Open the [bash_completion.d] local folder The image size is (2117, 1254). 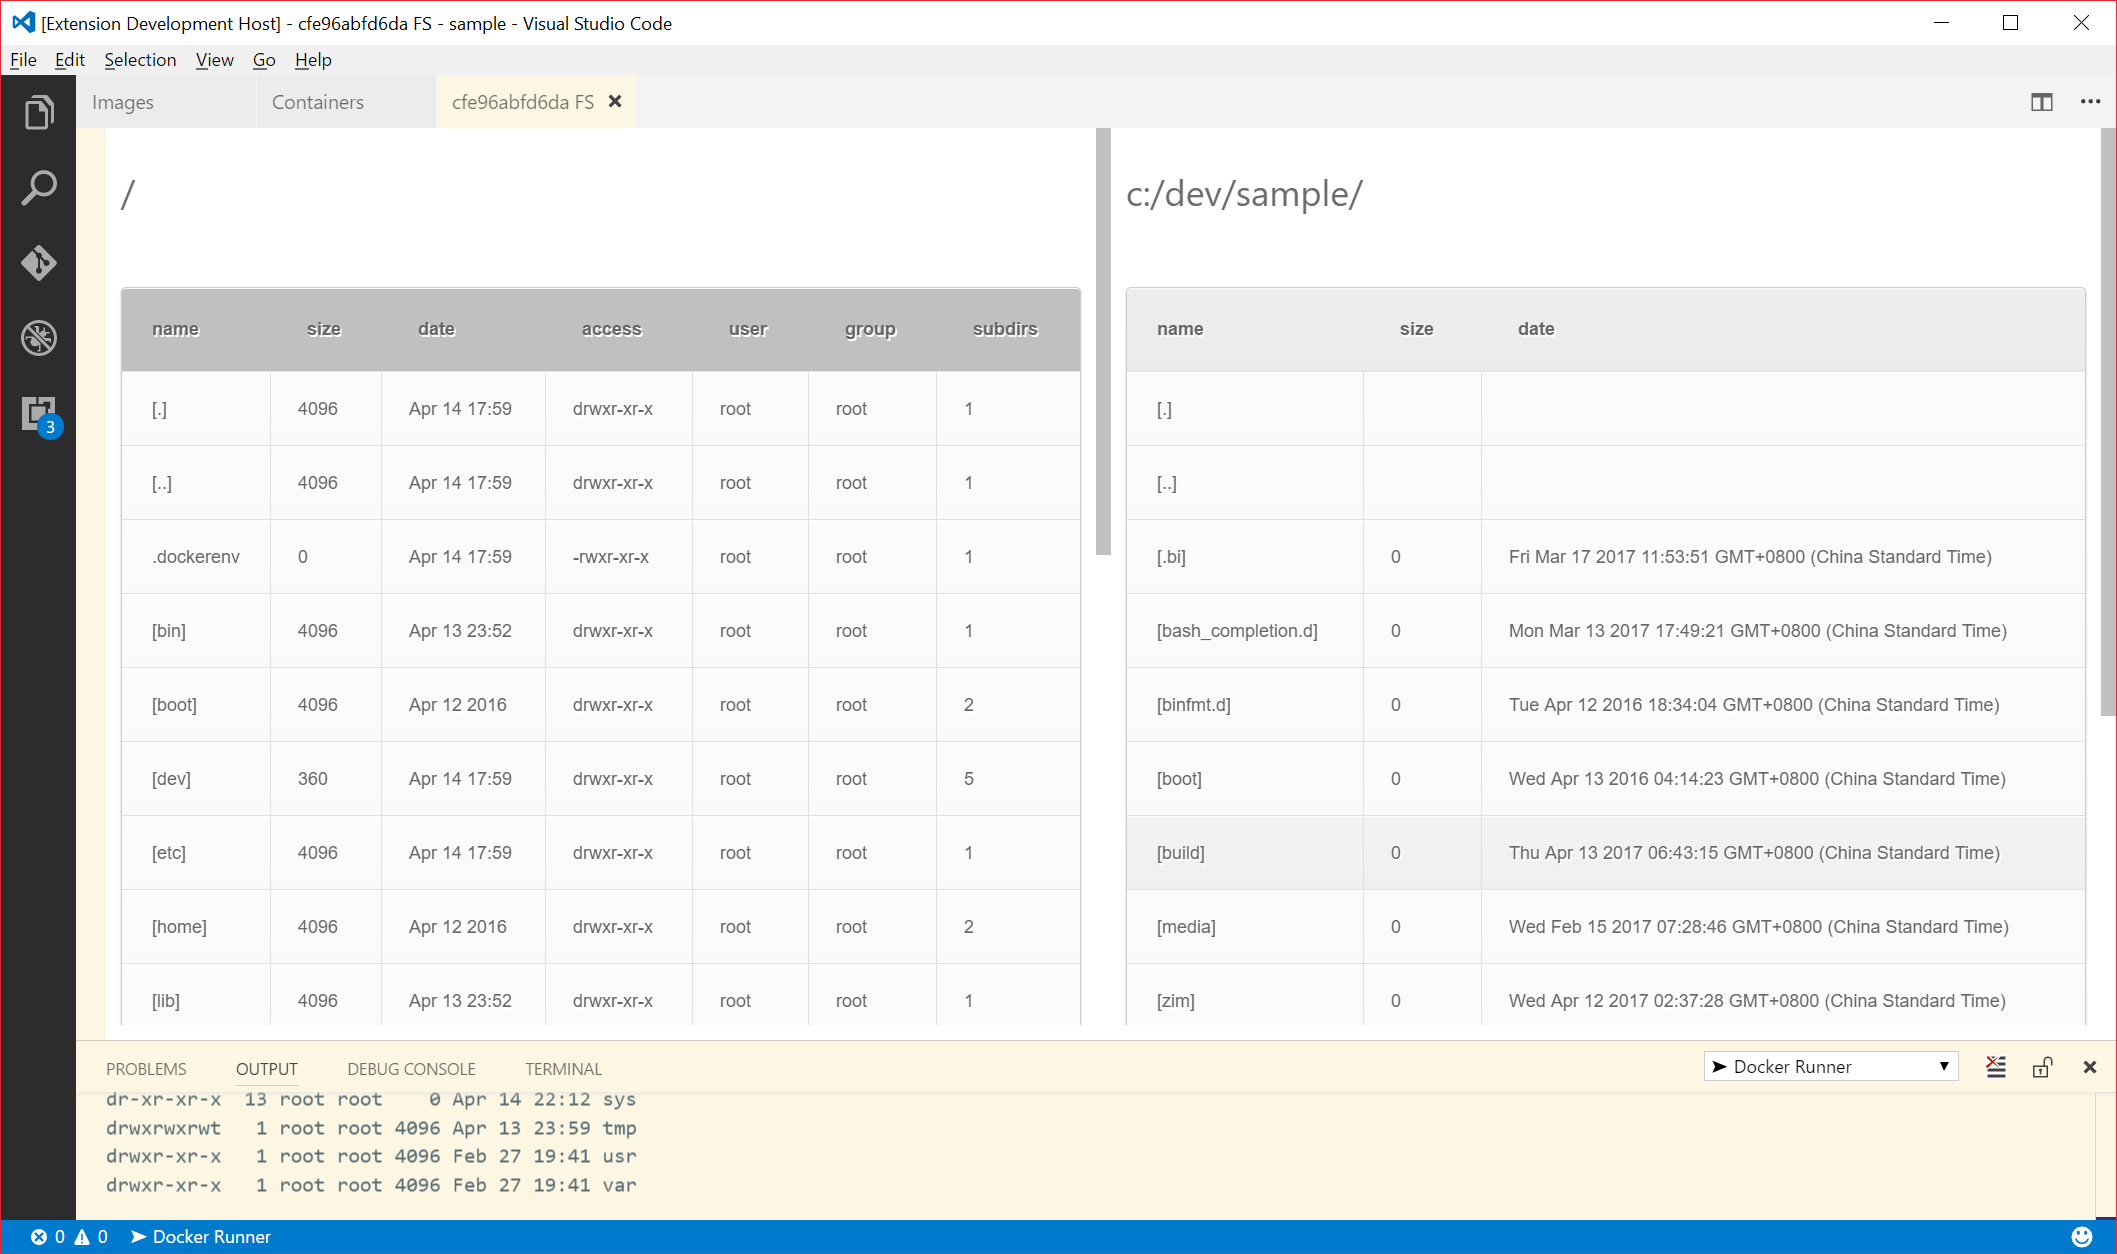tap(1237, 631)
